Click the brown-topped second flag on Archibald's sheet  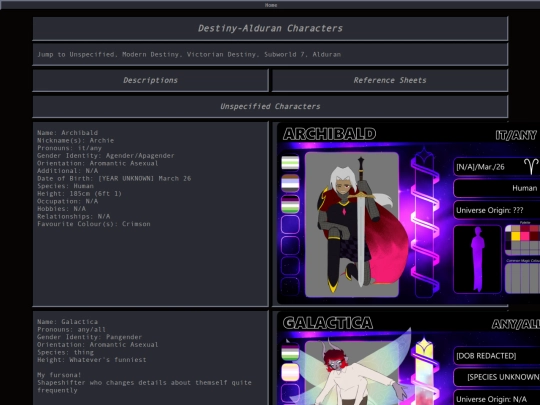click(x=290, y=183)
